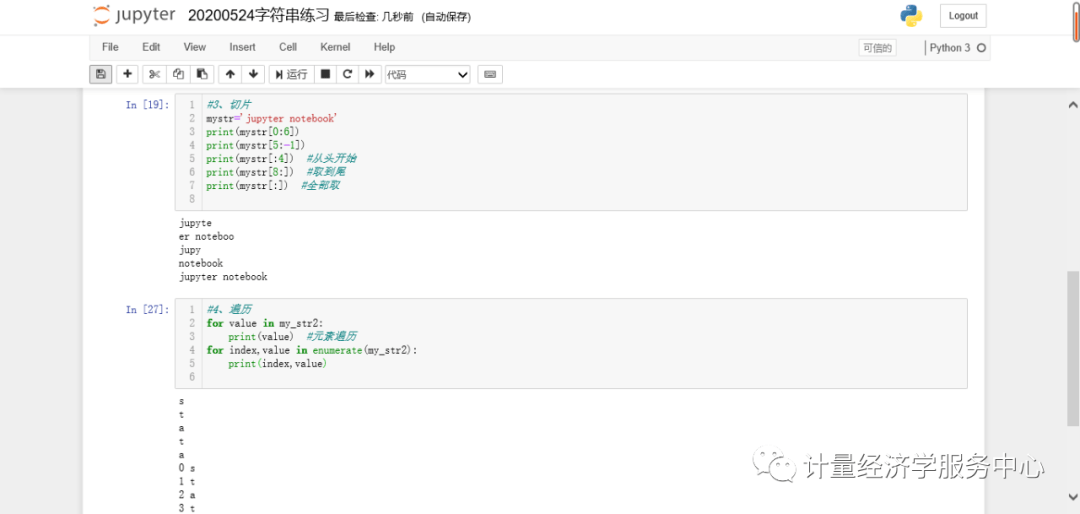Move selected cell down arrow

(253, 74)
